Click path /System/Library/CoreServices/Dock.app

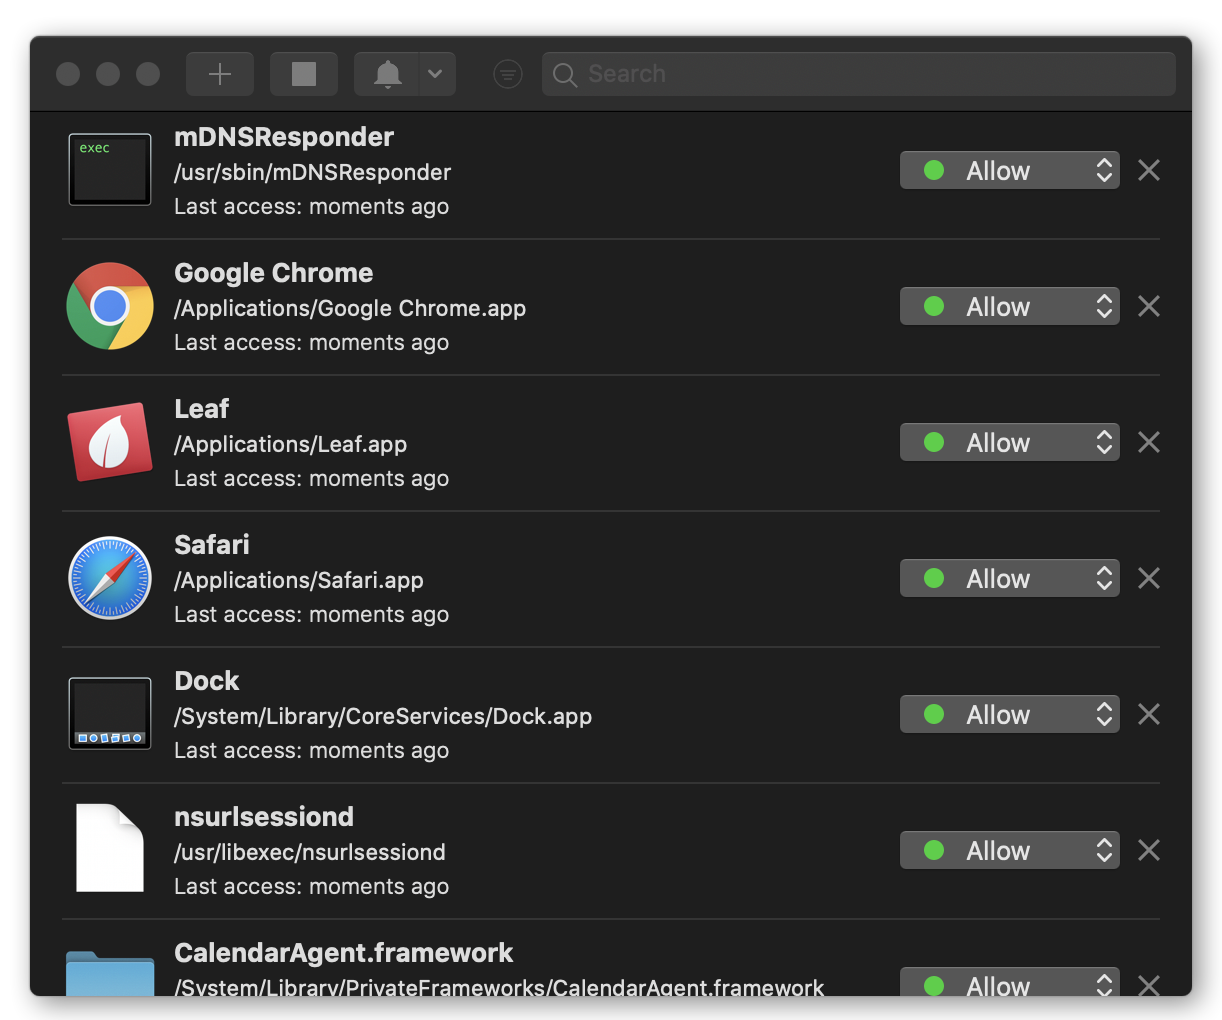coord(383,716)
